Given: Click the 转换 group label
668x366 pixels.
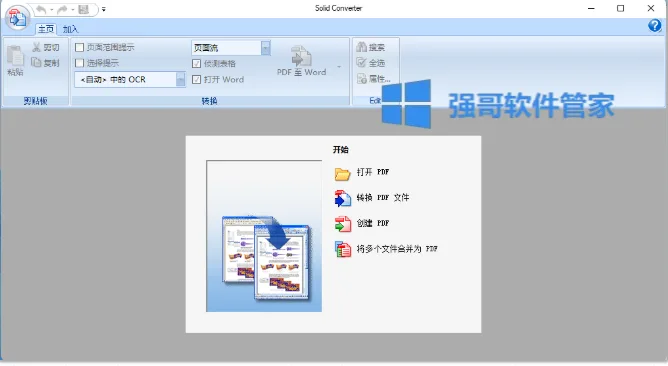Looking at the screenshot, I should click(210, 101).
